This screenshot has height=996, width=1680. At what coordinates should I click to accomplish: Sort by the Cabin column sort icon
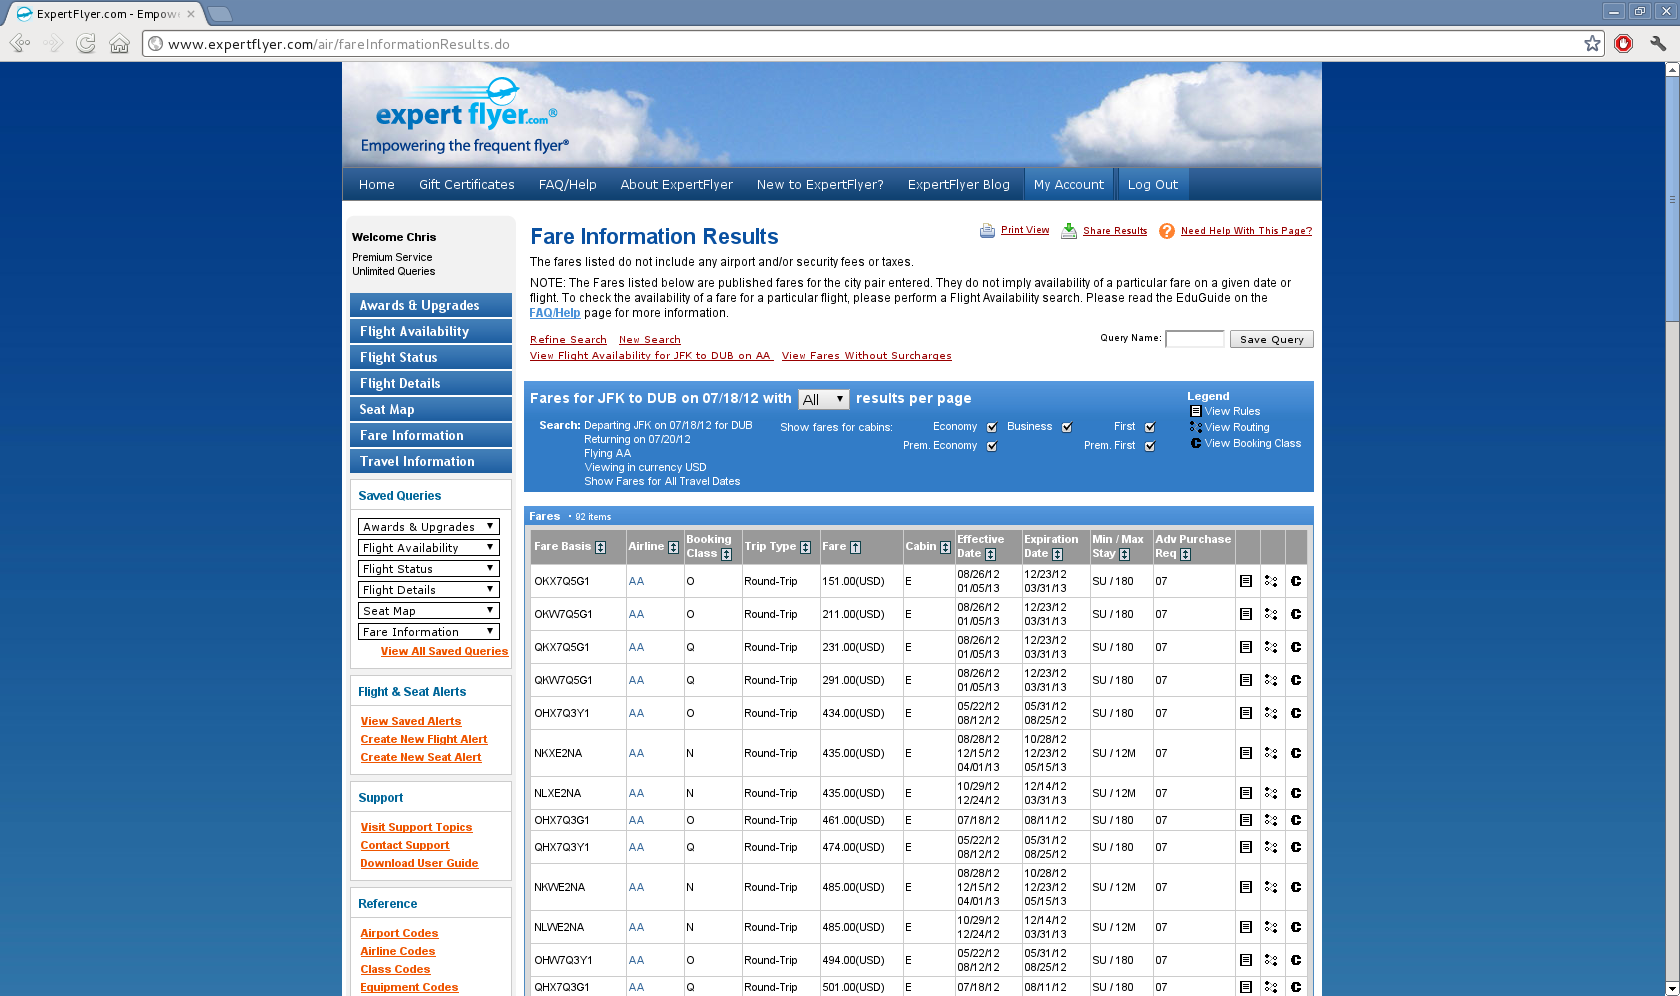pos(945,547)
